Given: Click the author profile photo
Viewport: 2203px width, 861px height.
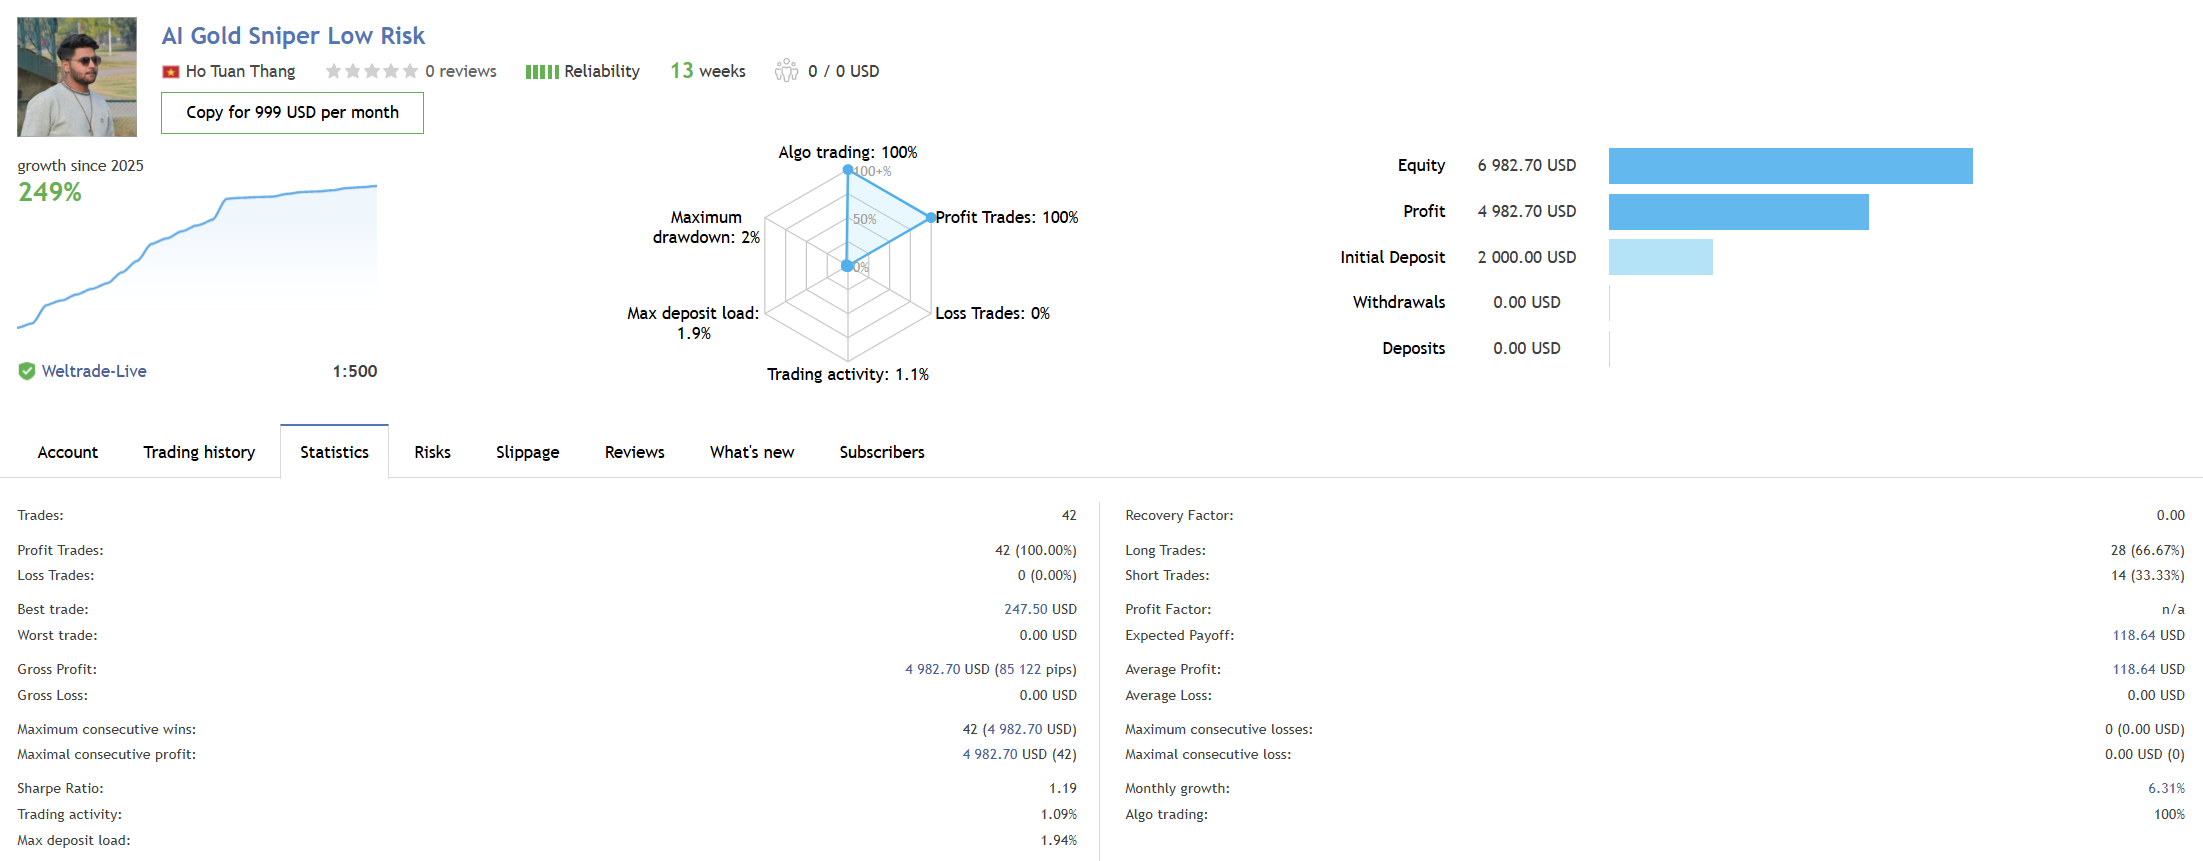Looking at the screenshot, I should point(77,77).
